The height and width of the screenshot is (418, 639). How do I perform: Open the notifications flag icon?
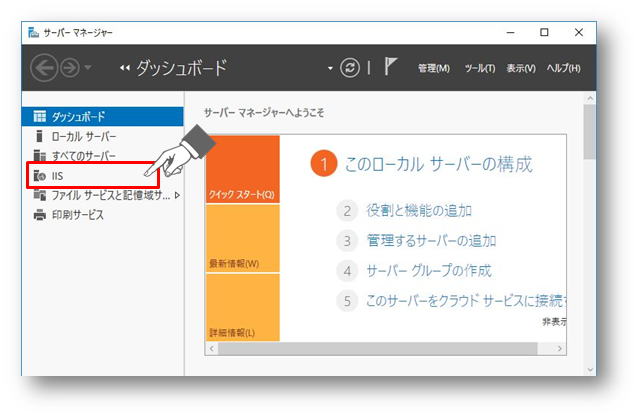point(390,66)
